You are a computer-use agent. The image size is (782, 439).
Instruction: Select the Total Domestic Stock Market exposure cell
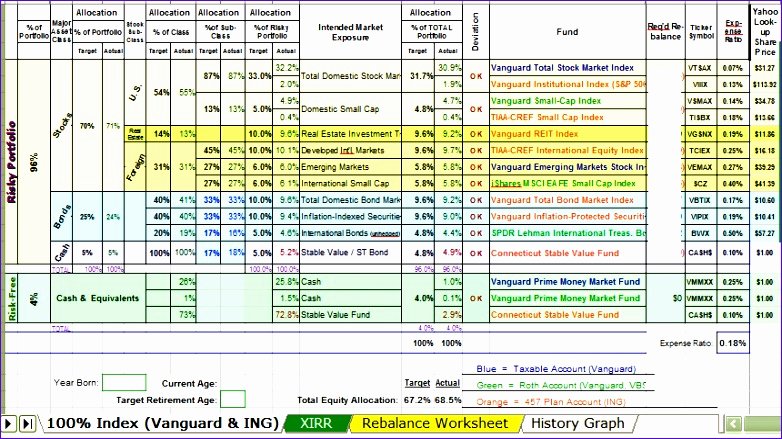click(351, 76)
